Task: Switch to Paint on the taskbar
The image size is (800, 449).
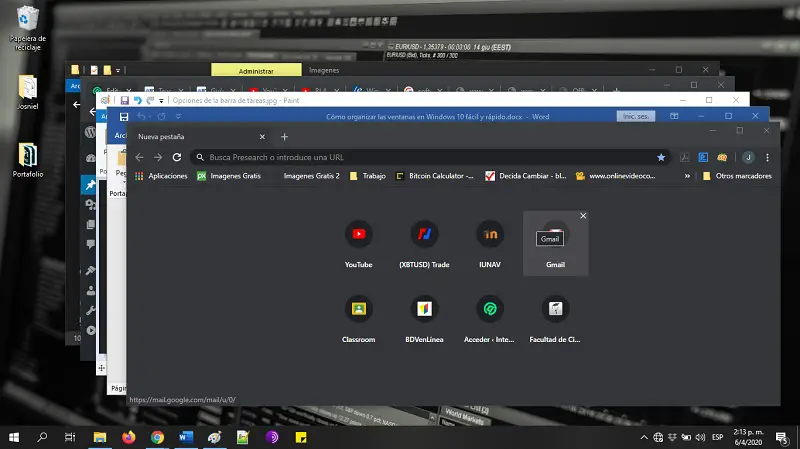Action: point(214,437)
